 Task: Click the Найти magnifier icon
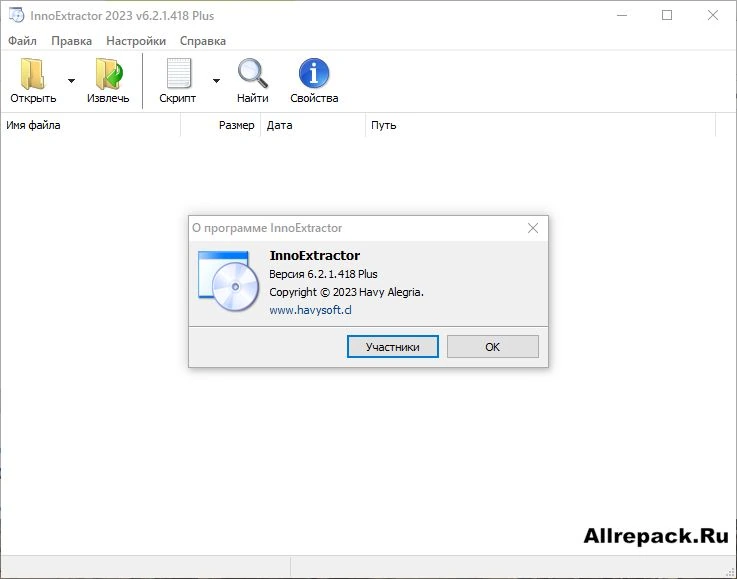coord(252,73)
